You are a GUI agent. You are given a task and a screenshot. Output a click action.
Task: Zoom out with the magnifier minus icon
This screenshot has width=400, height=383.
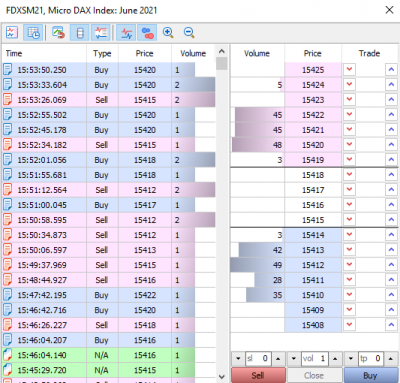(189, 33)
